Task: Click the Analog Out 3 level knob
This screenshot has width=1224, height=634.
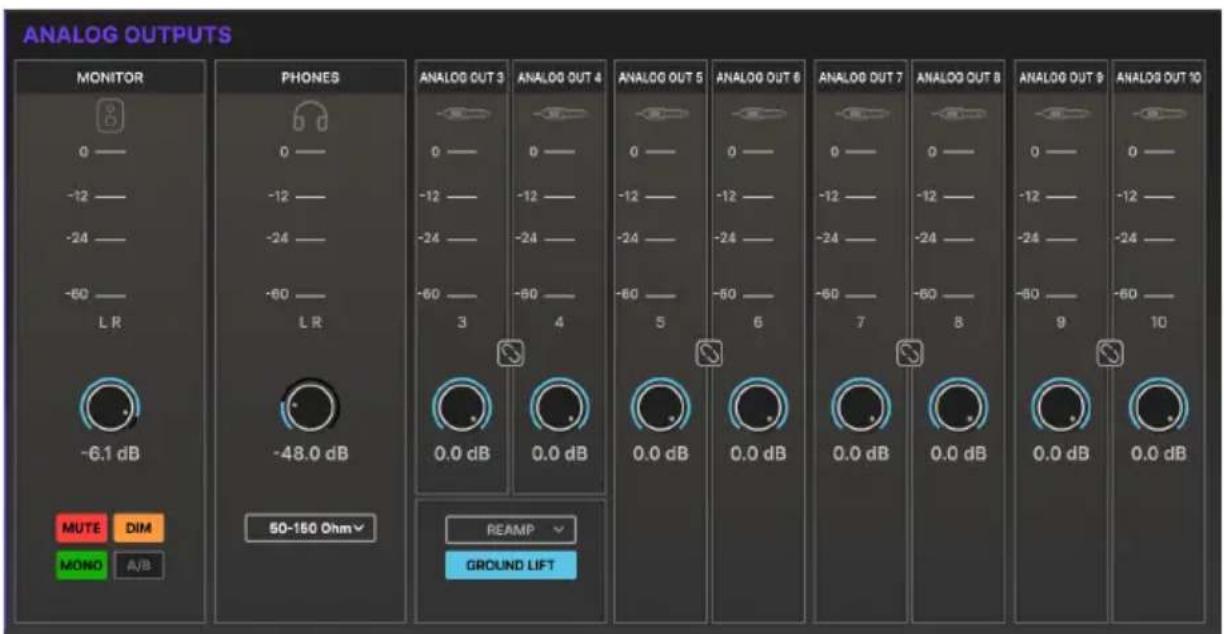Action: [x=461, y=408]
